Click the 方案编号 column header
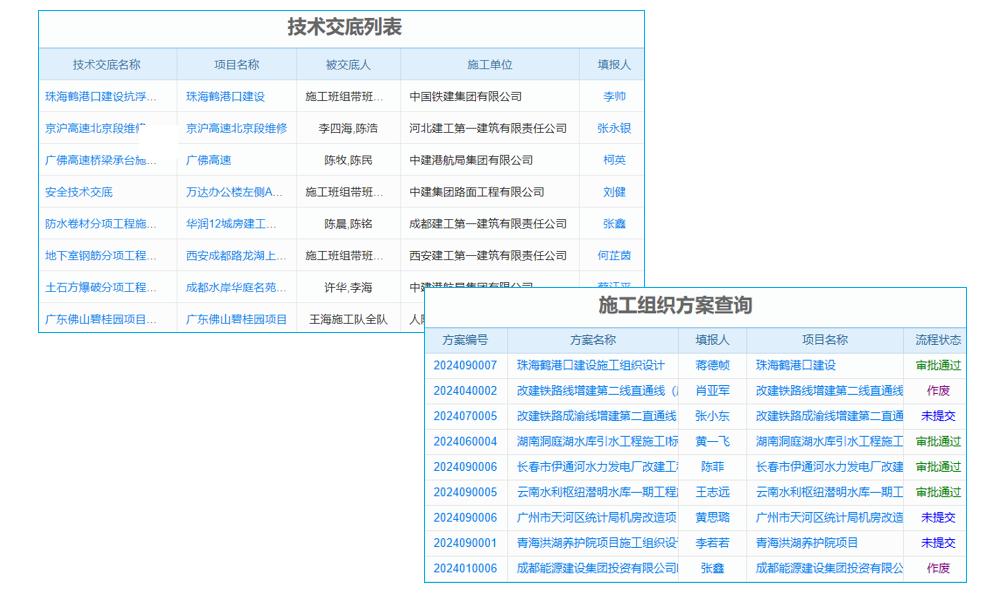The height and width of the screenshot is (600, 1000). 464,340
